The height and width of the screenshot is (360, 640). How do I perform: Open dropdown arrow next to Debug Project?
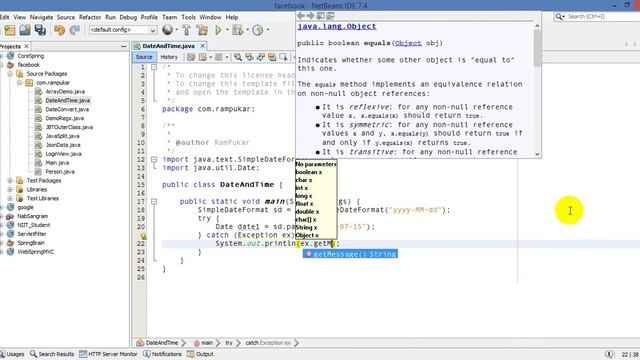coord(247,30)
